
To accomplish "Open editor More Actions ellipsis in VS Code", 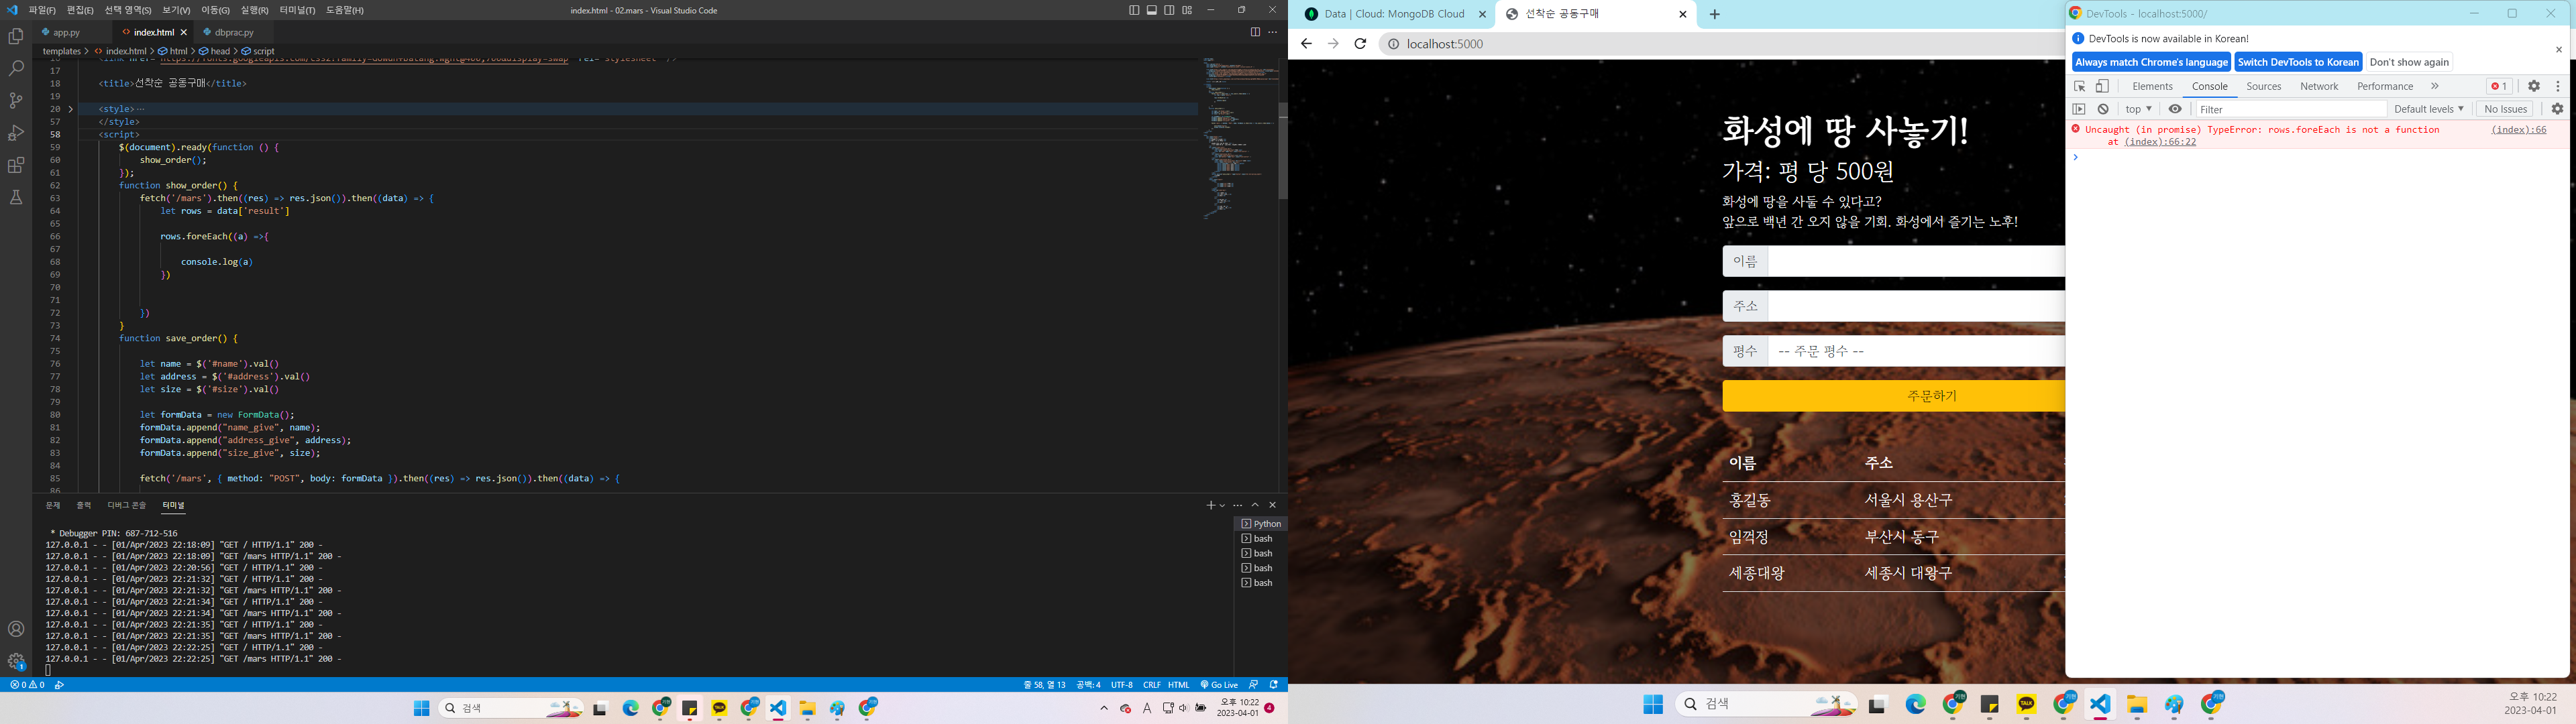I will (x=1272, y=32).
